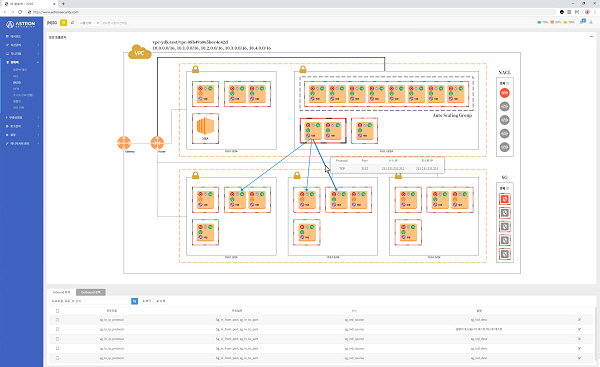Click blue search button in rules filter
Screen dimensions: 600x367
click(x=134, y=301)
